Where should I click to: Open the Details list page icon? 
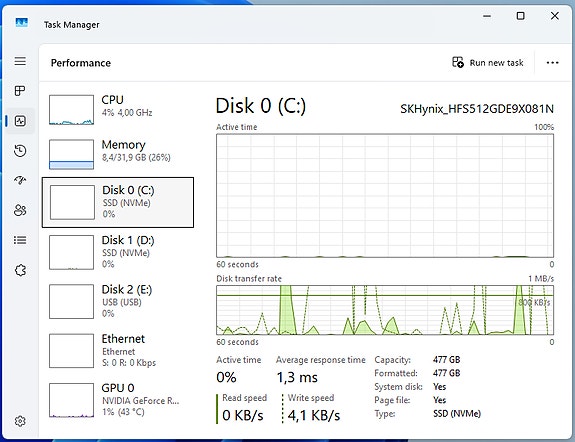[20, 240]
